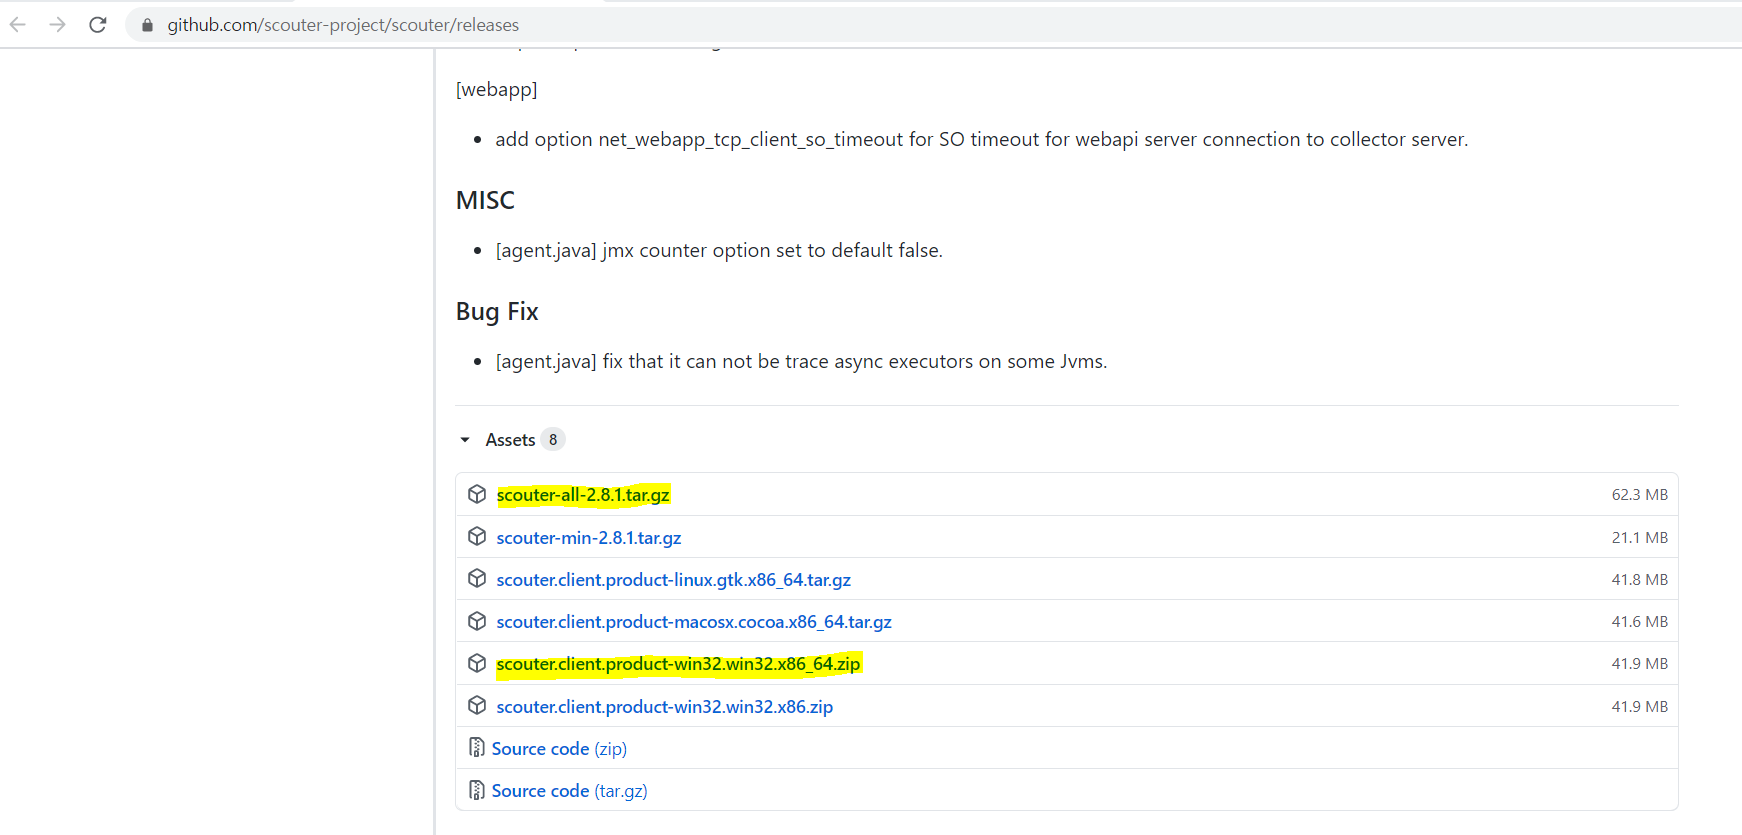Download the win32.x86.zip client

(665, 707)
